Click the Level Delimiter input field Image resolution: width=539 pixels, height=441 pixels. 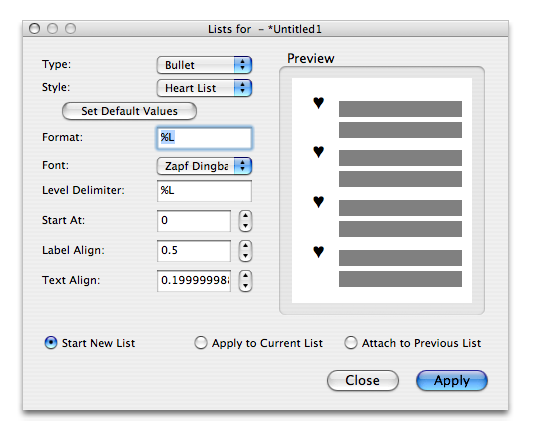205,191
